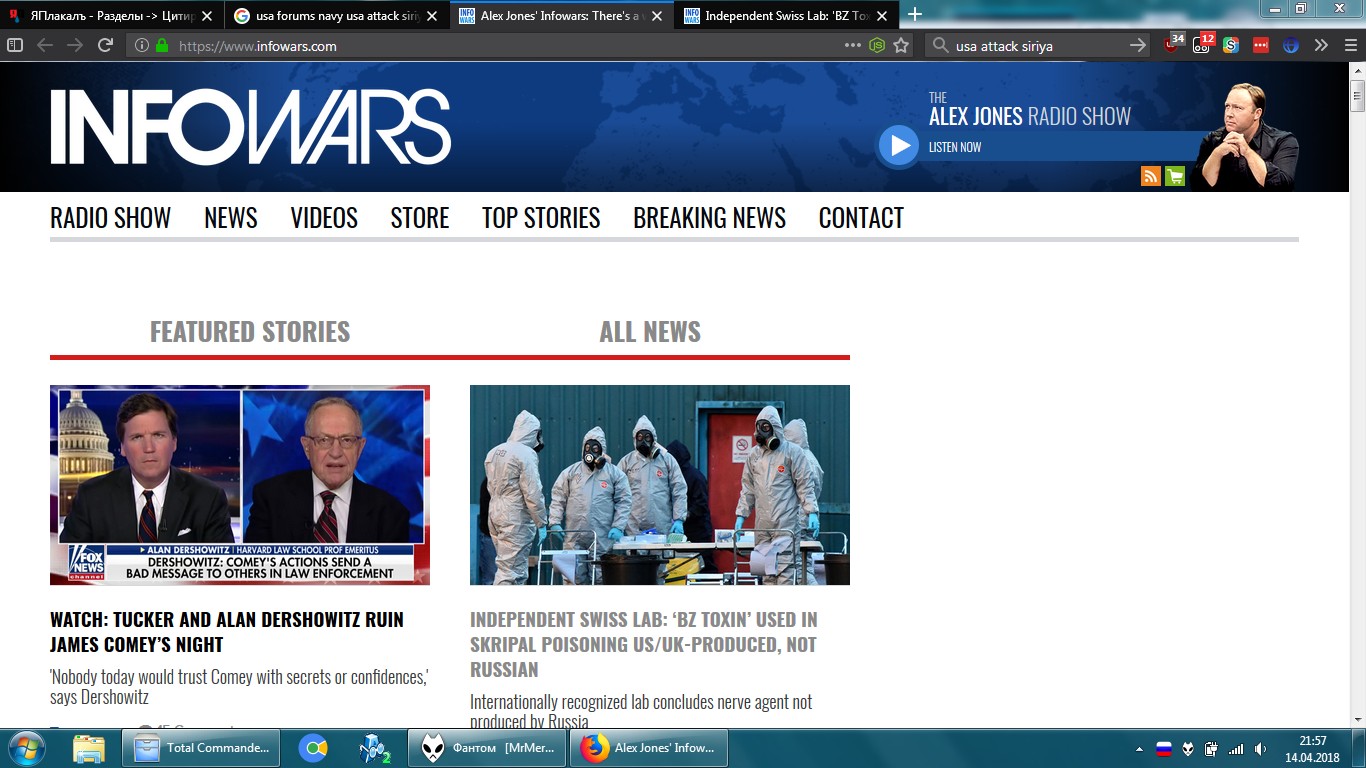The height and width of the screenshot is (768, 1366).
Task: Open the CONTACT menu item
Action: click(x=861, y=218)
